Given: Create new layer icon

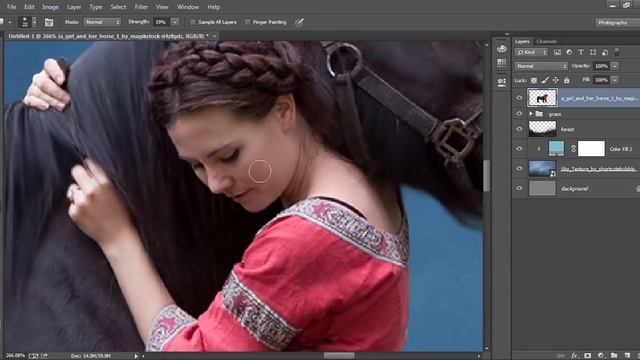Looking at the screenshot, I should 627,356.
